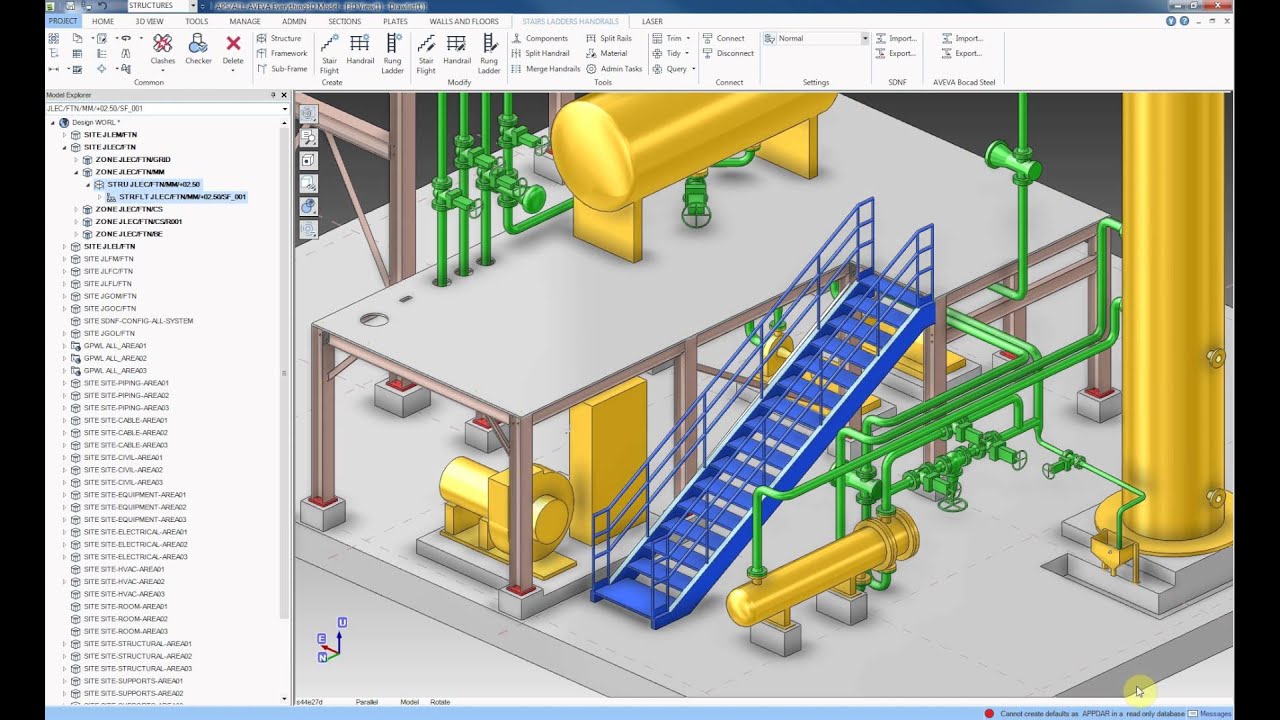Image resolution: width=1280 pixels, height=720 pixels.
Task: Expand ZONE JLEC/FTN/CS node
Action: click(76, 209)
